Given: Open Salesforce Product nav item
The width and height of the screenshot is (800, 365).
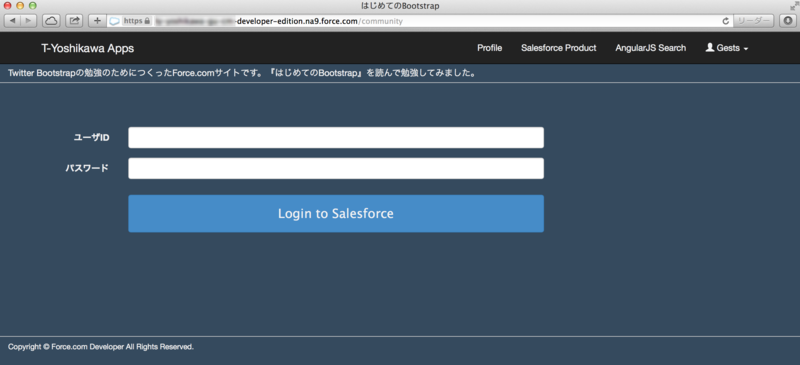Looking at the screenshot, I should [x=559, y=48].
